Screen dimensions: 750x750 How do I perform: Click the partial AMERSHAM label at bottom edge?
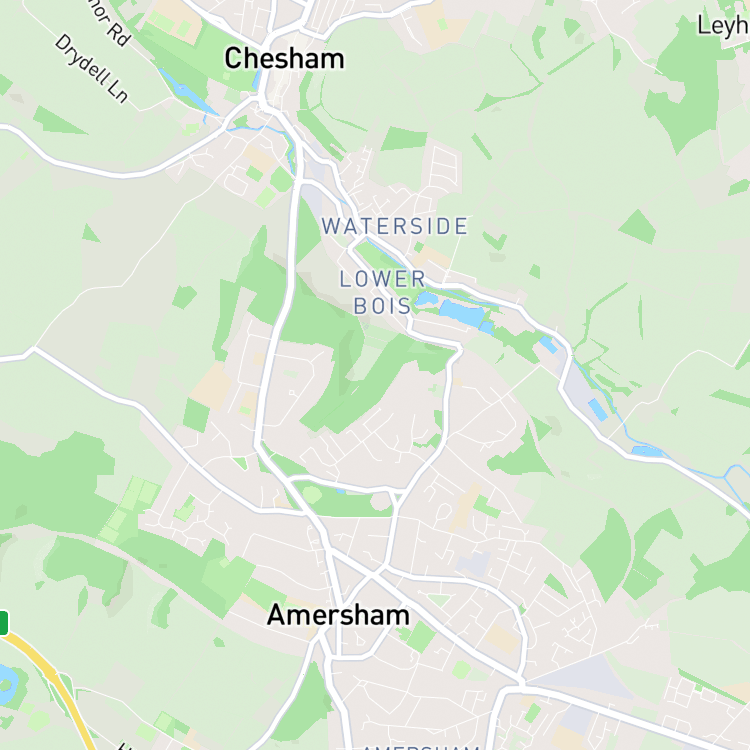point(421,747)
